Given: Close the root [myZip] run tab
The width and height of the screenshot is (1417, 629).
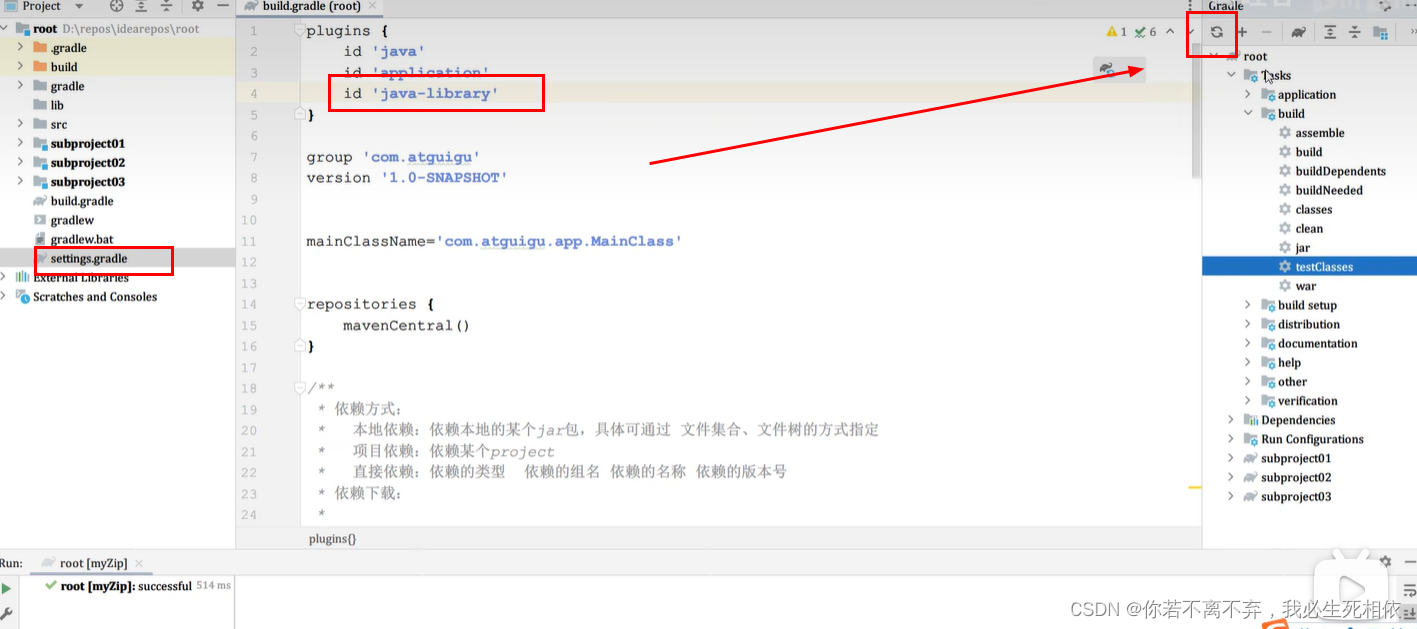Looking at the screenshot, I should click(138, 564).
